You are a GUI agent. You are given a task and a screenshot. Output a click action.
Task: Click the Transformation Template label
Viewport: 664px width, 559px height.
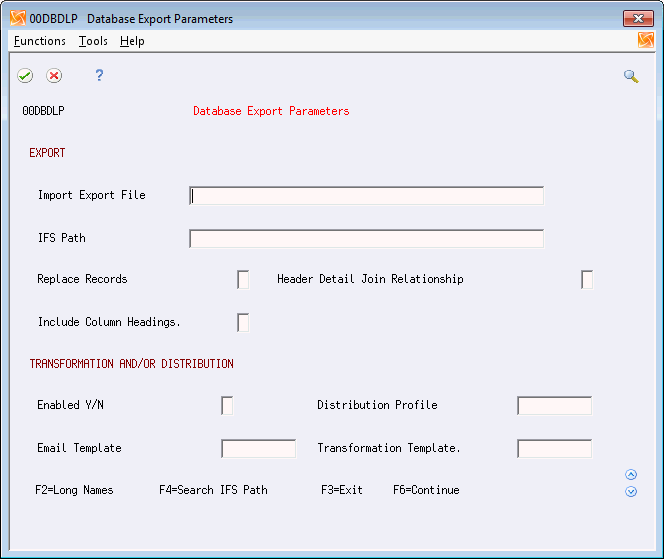point(389,448)
